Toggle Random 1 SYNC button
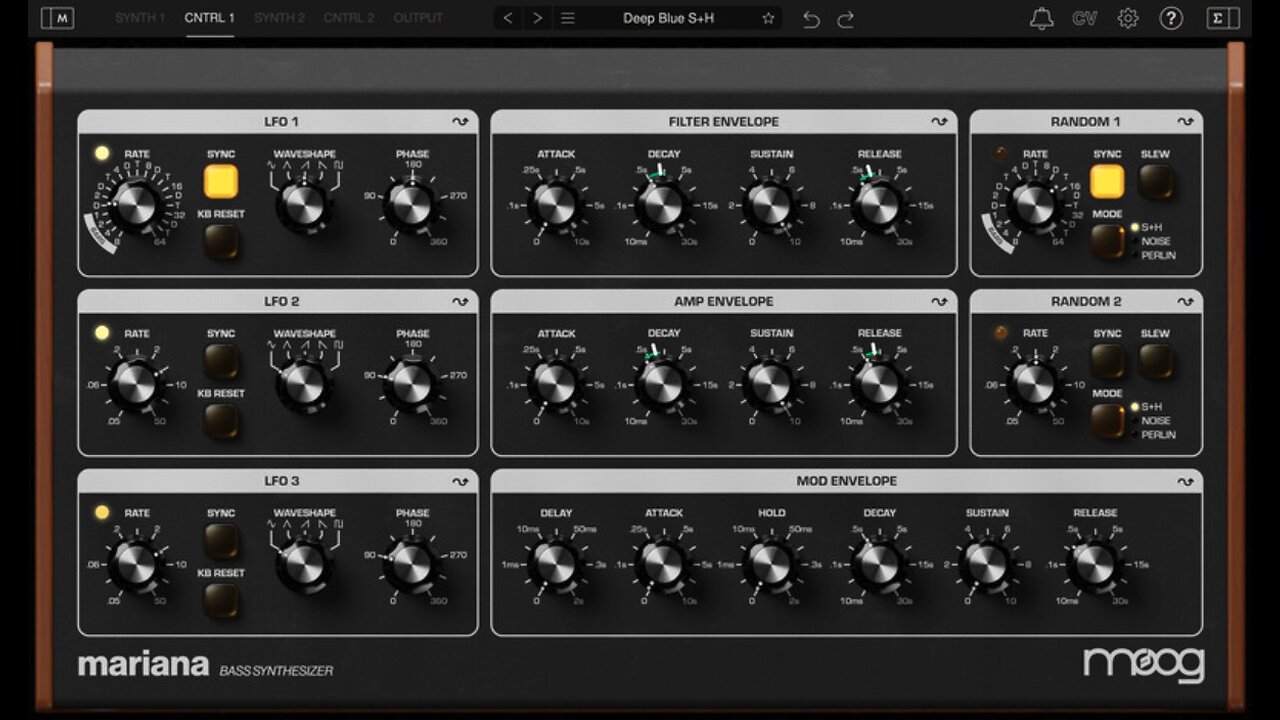Screen dimensions: 1280x720 [1107, 181]
